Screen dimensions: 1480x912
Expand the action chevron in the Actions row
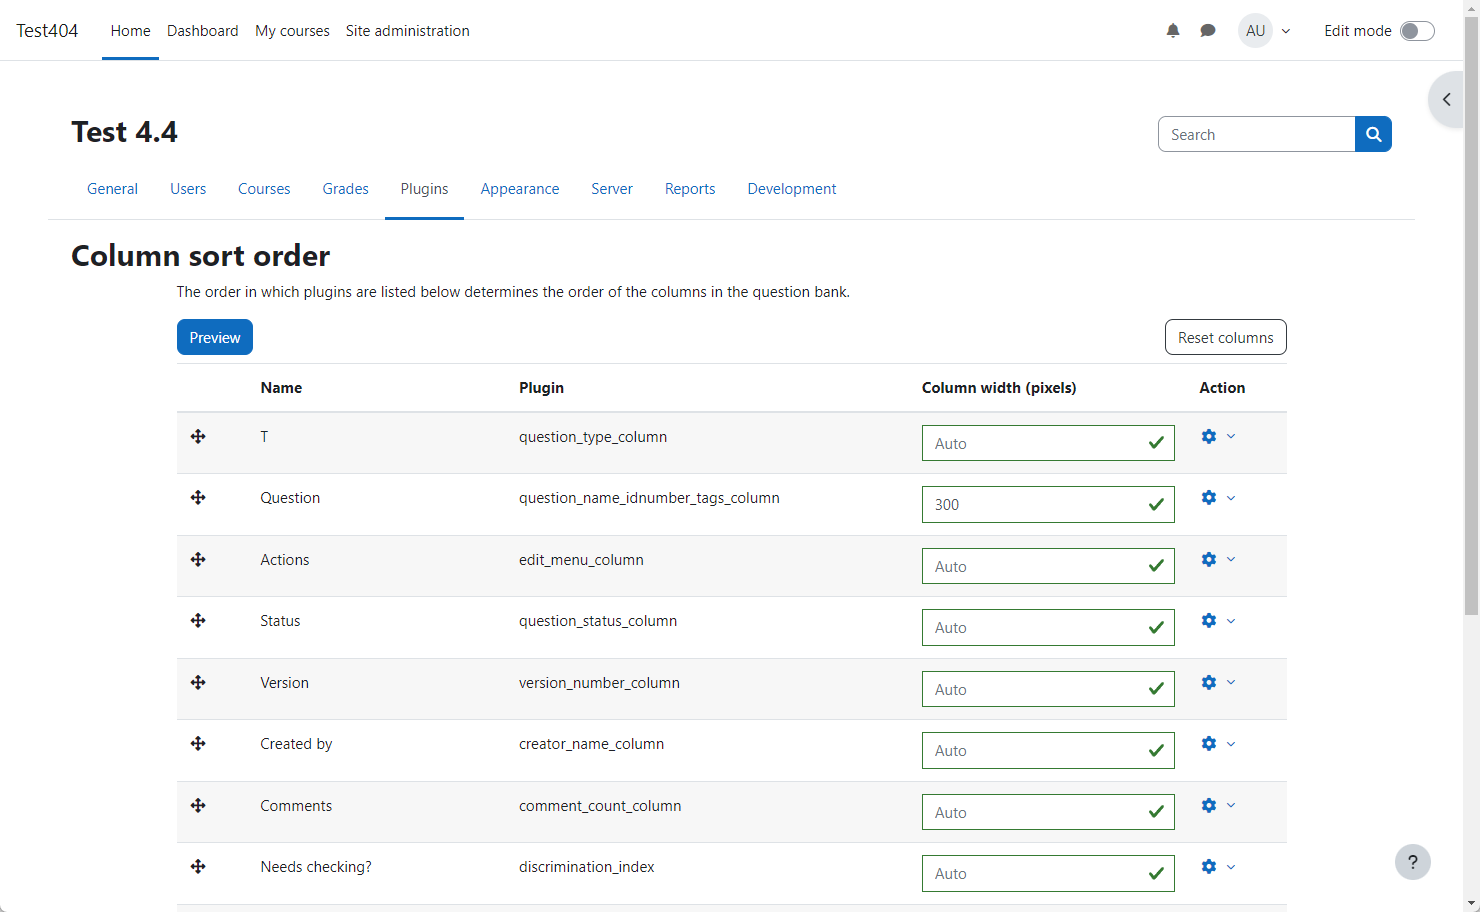[1231, 559]
